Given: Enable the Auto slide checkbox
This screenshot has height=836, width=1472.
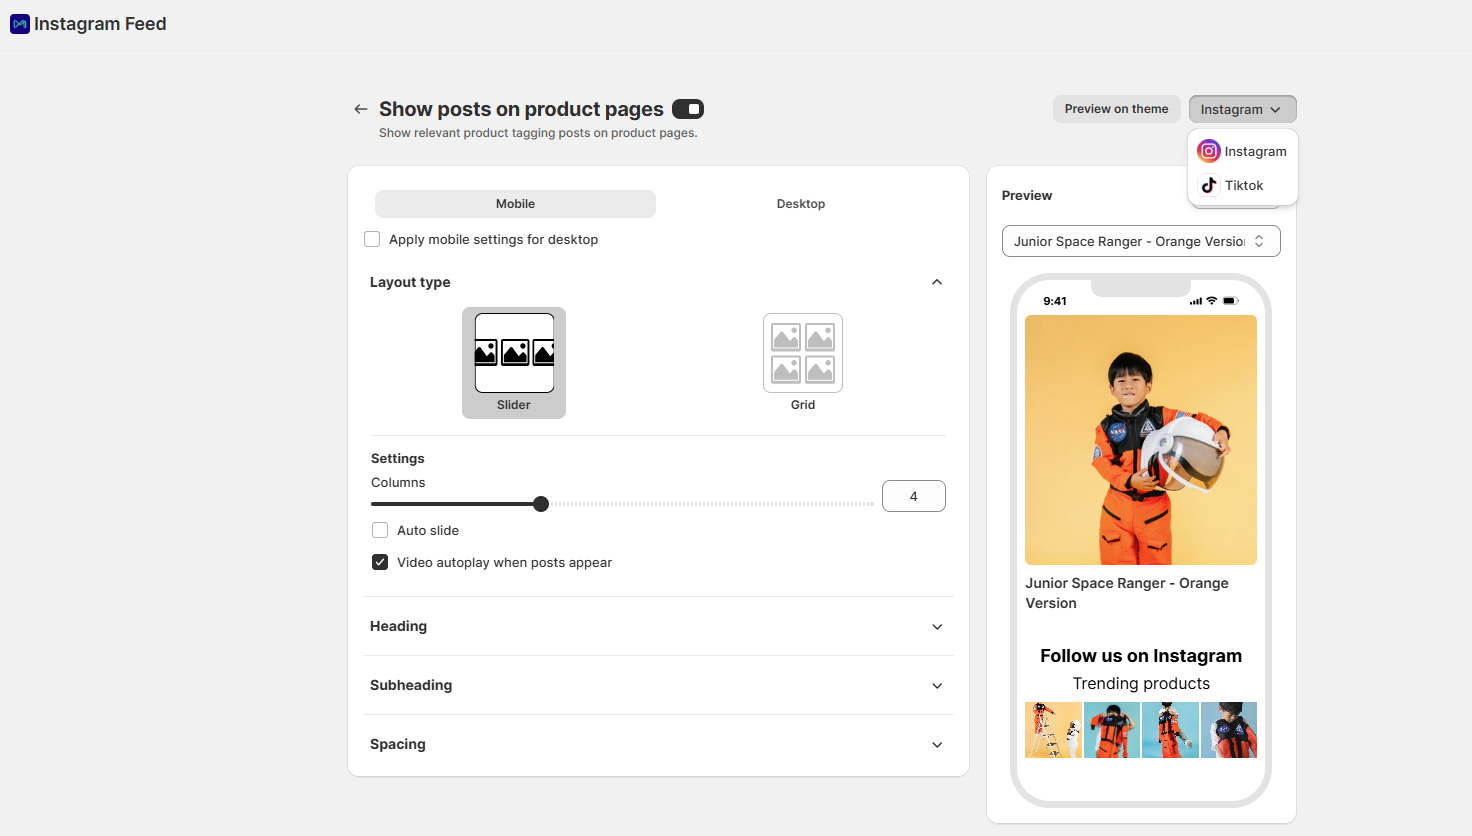Looking at the screenshot, I should [x=380, y=530].
